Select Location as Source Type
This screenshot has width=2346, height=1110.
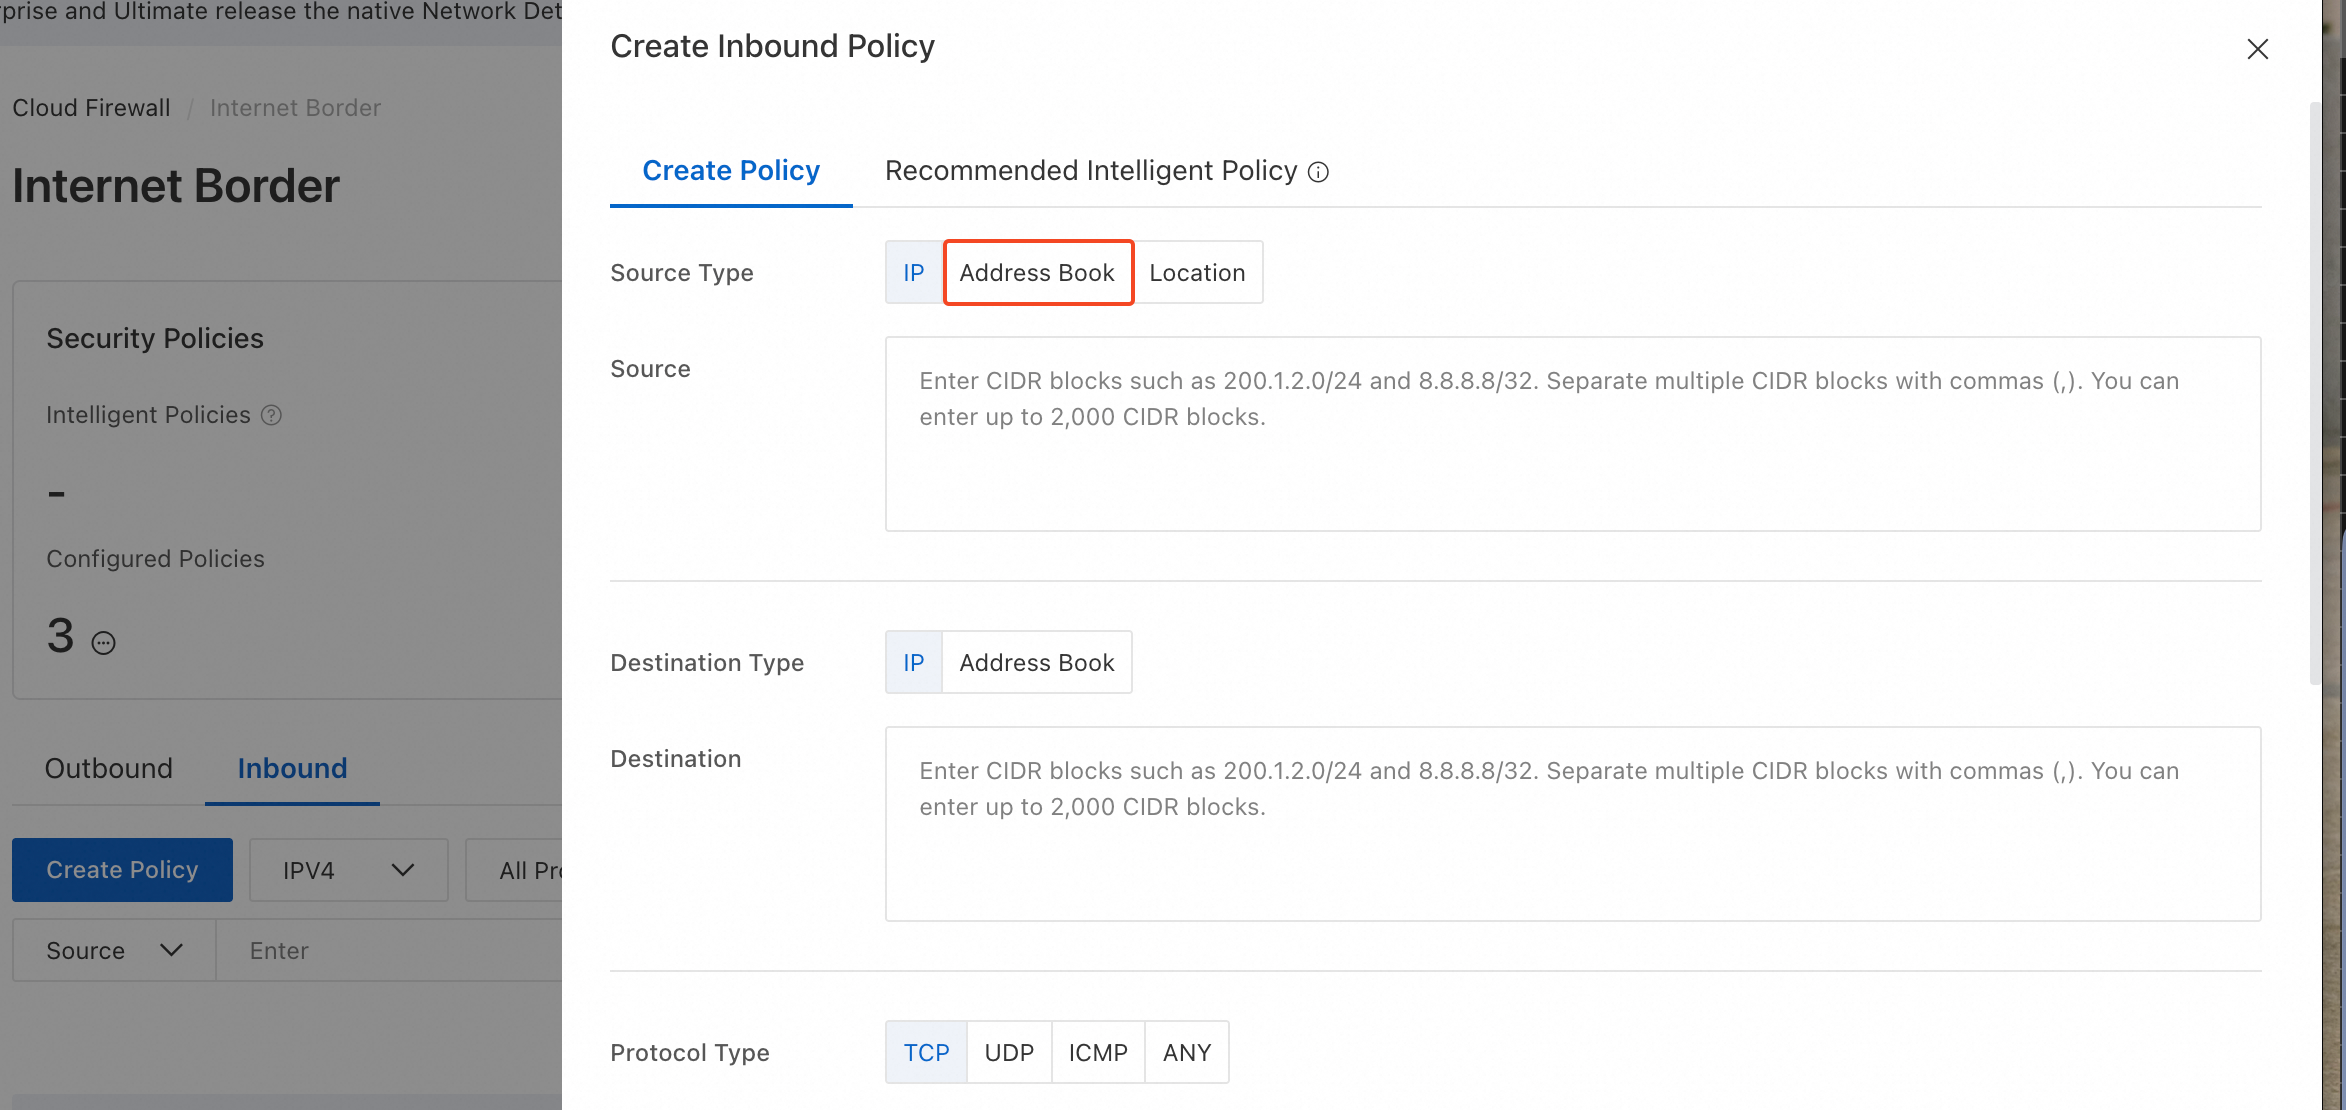(1197, 272)
